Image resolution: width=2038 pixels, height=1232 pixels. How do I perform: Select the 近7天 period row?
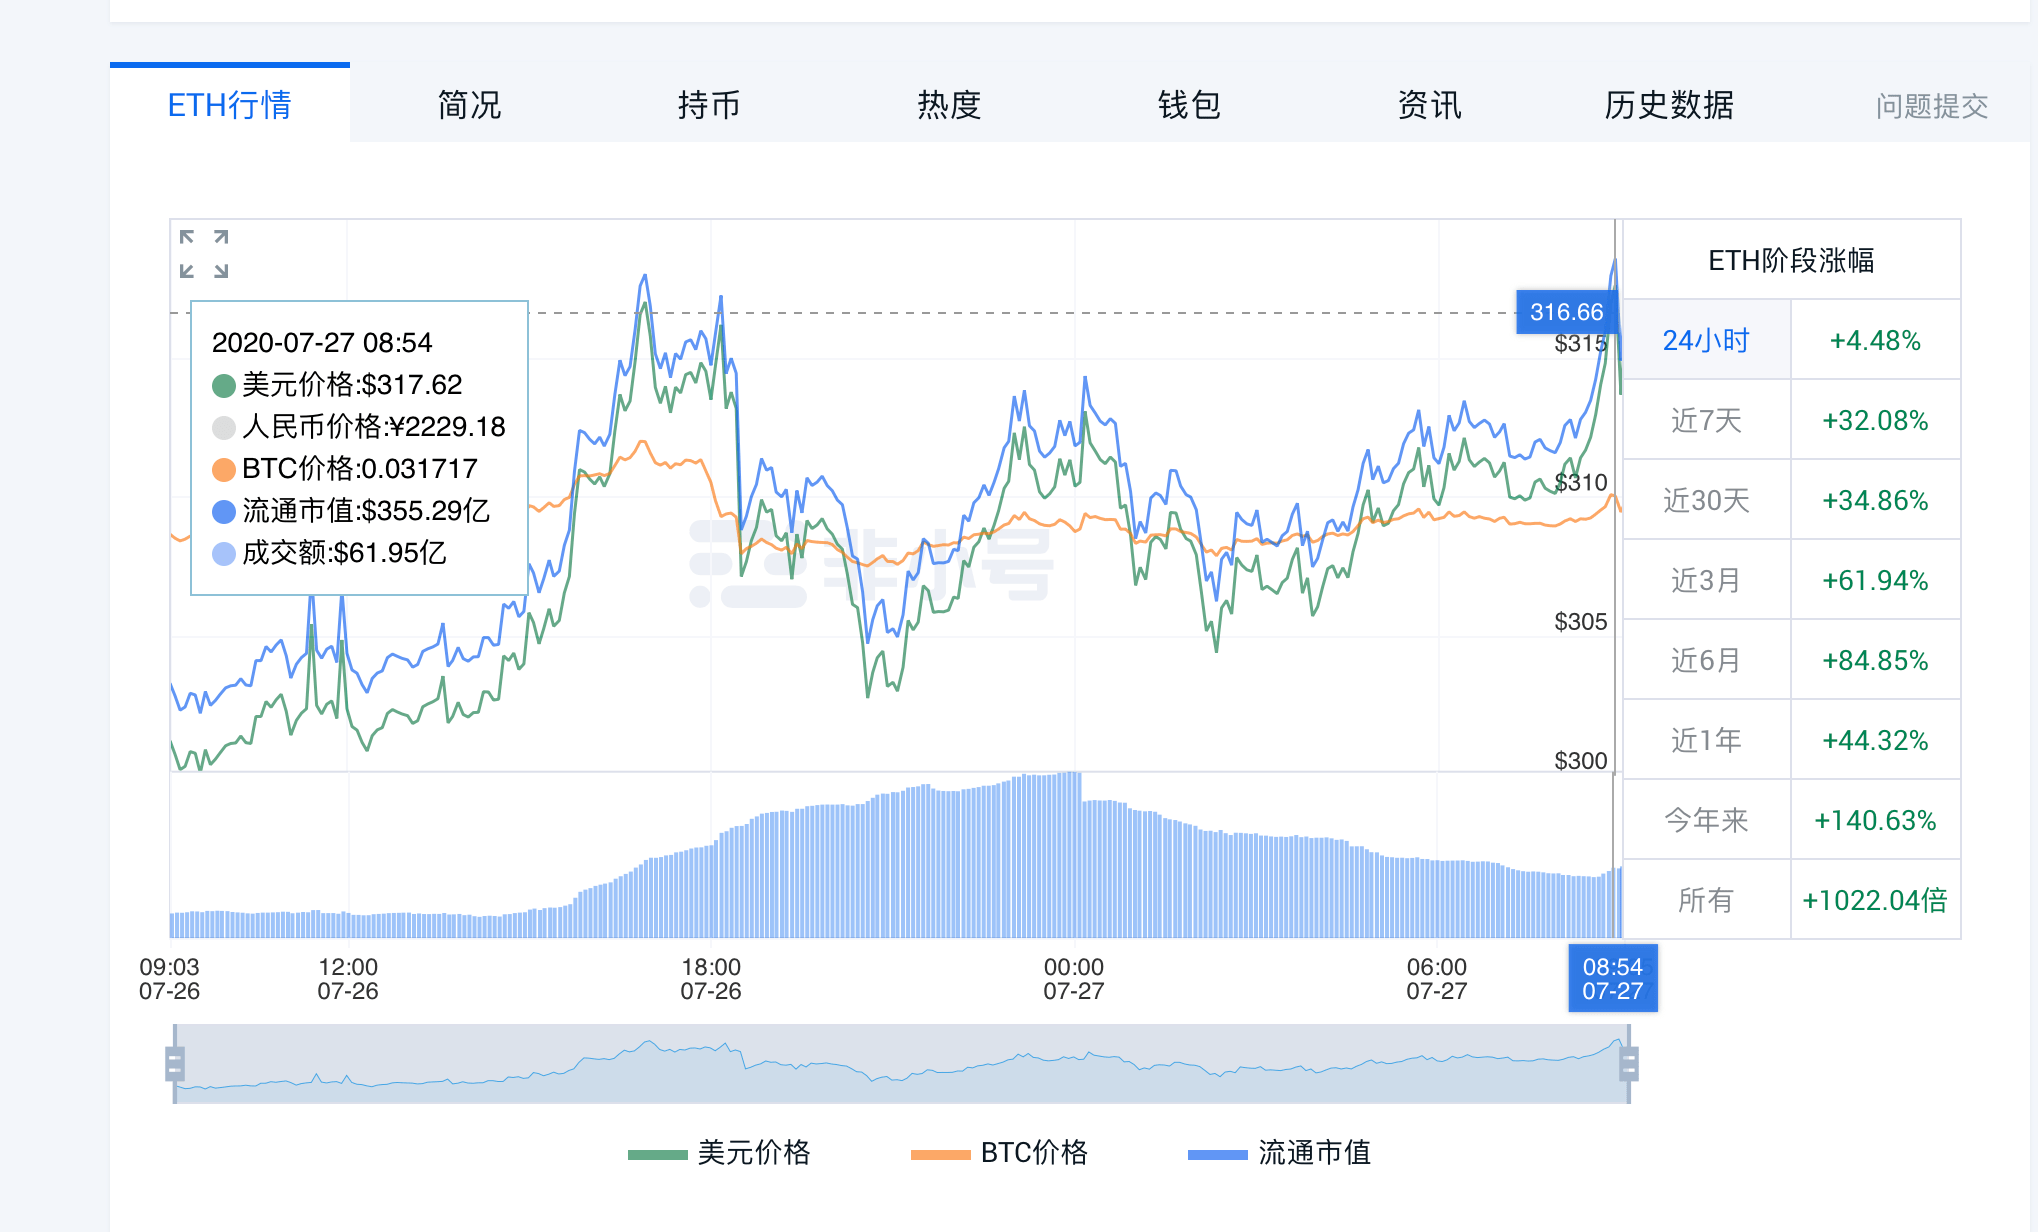(1706, 421)
